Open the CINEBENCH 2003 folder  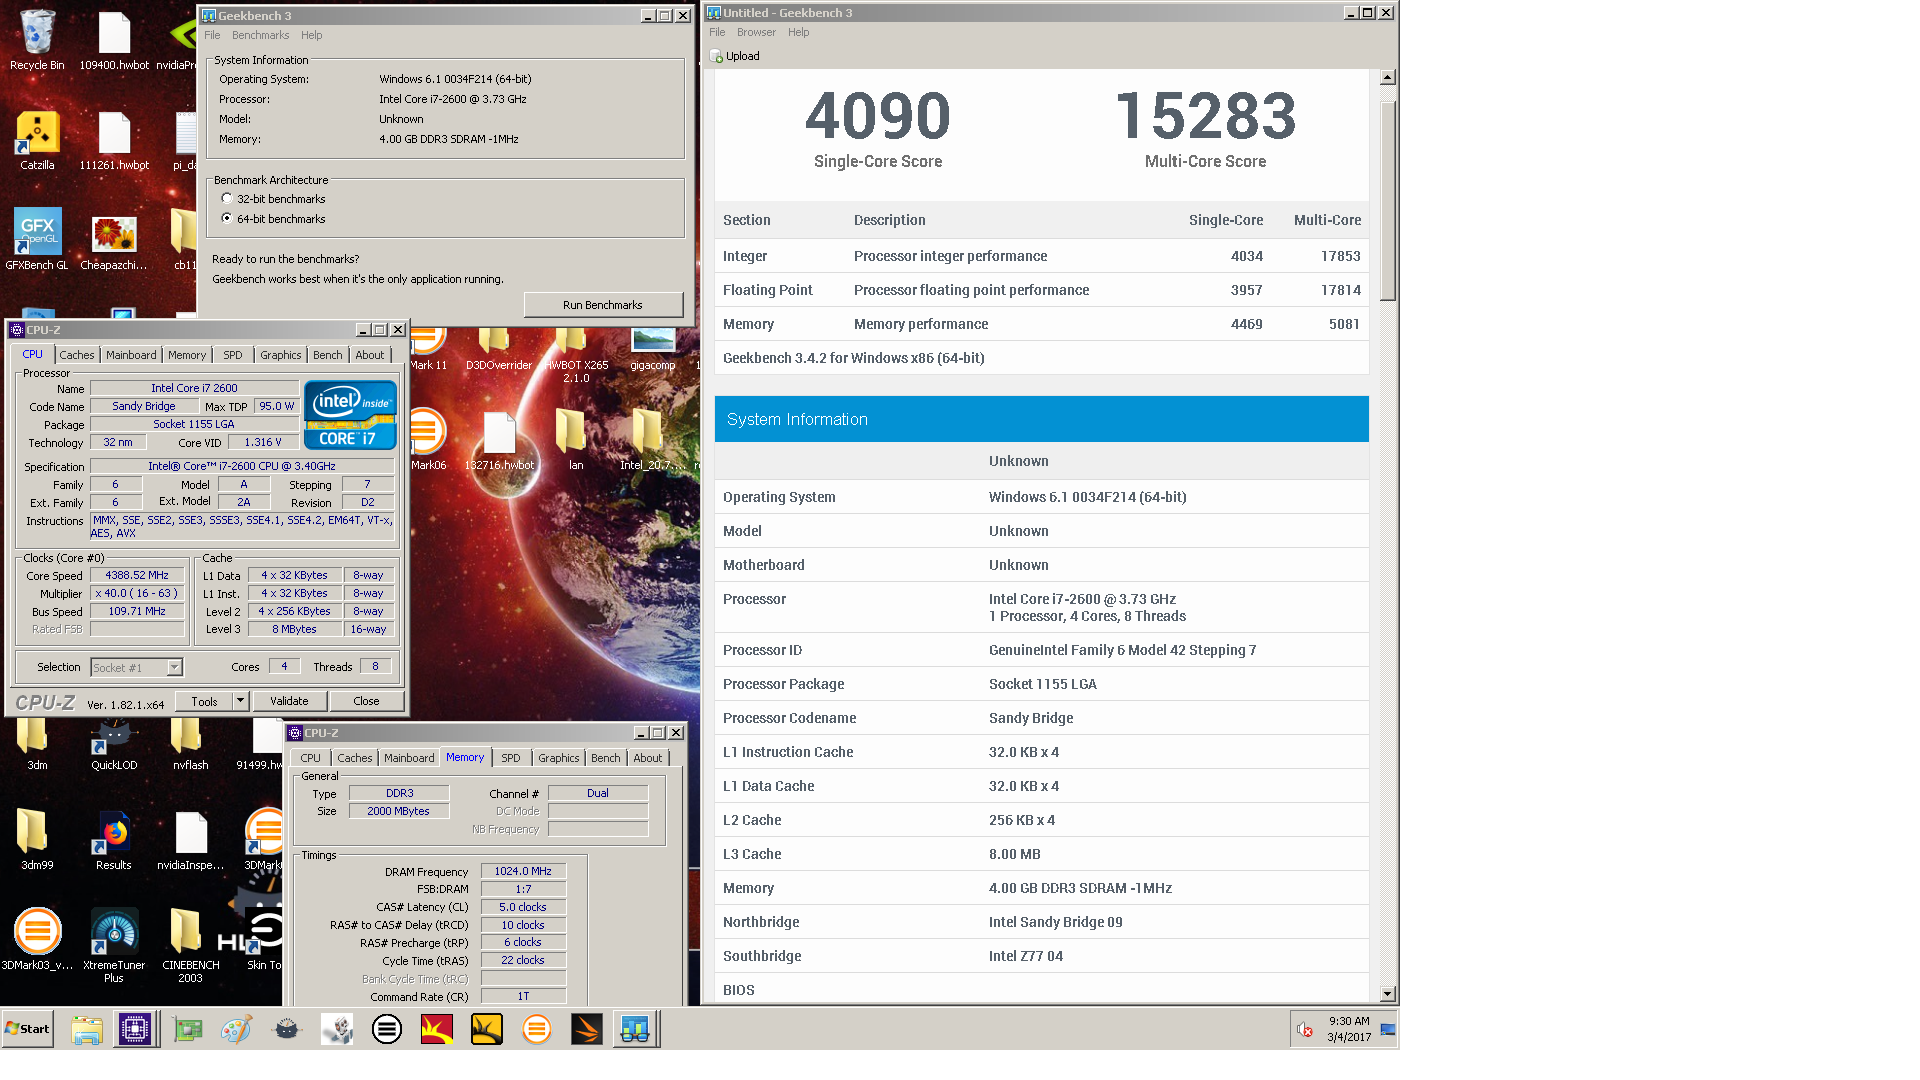(x=190, y=945)
